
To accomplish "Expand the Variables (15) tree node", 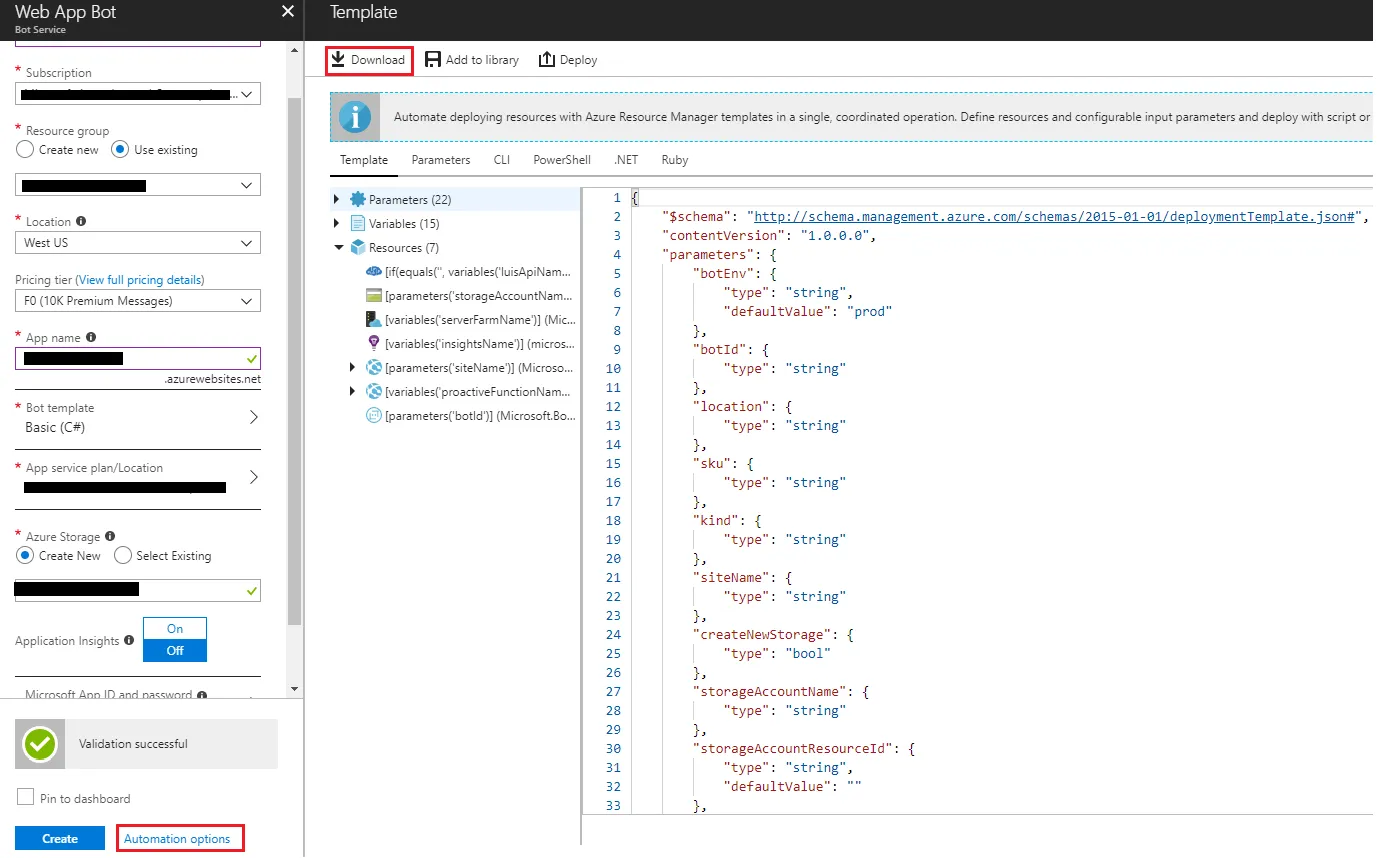I will coord(337,224).
